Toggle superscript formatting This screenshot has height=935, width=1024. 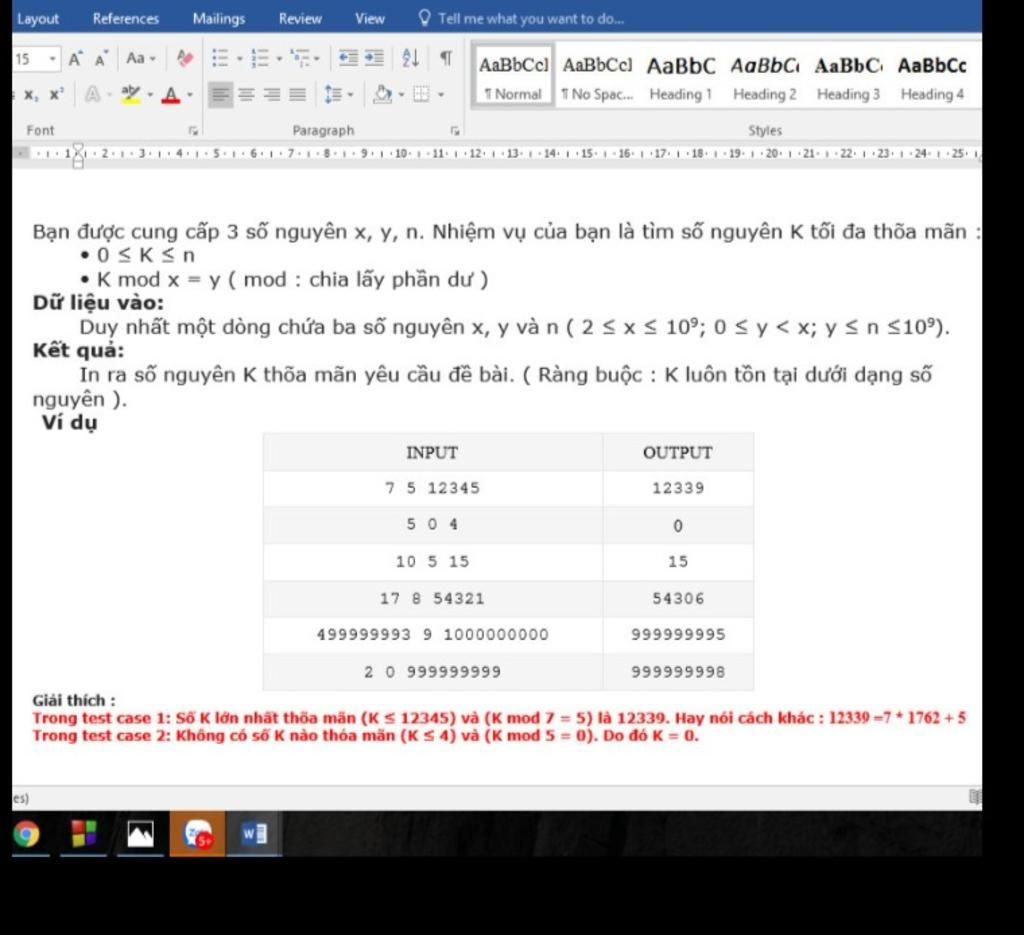click(x=56, y=95)
